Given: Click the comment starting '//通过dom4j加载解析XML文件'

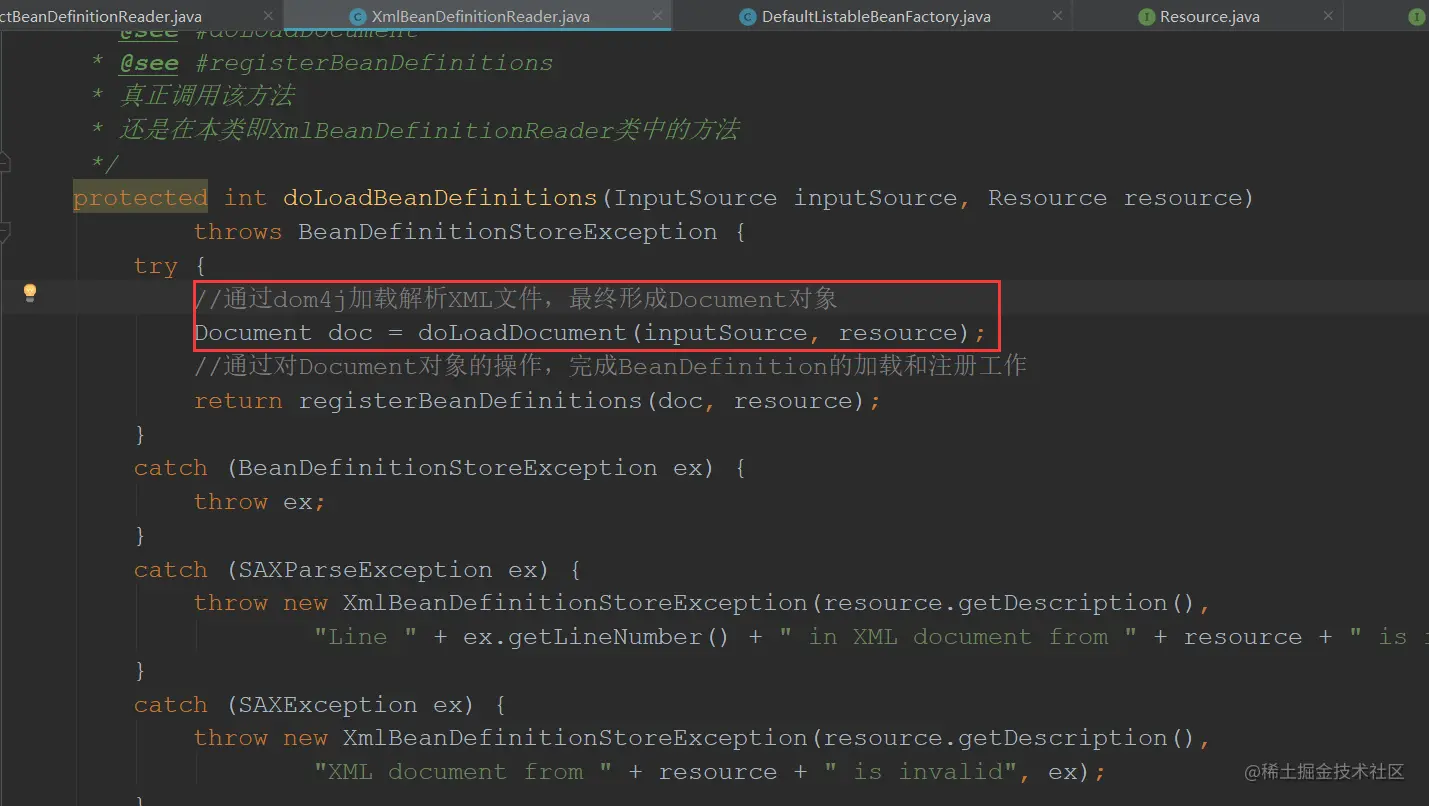Looking at the screenshot, I should (x=516, y=299).
